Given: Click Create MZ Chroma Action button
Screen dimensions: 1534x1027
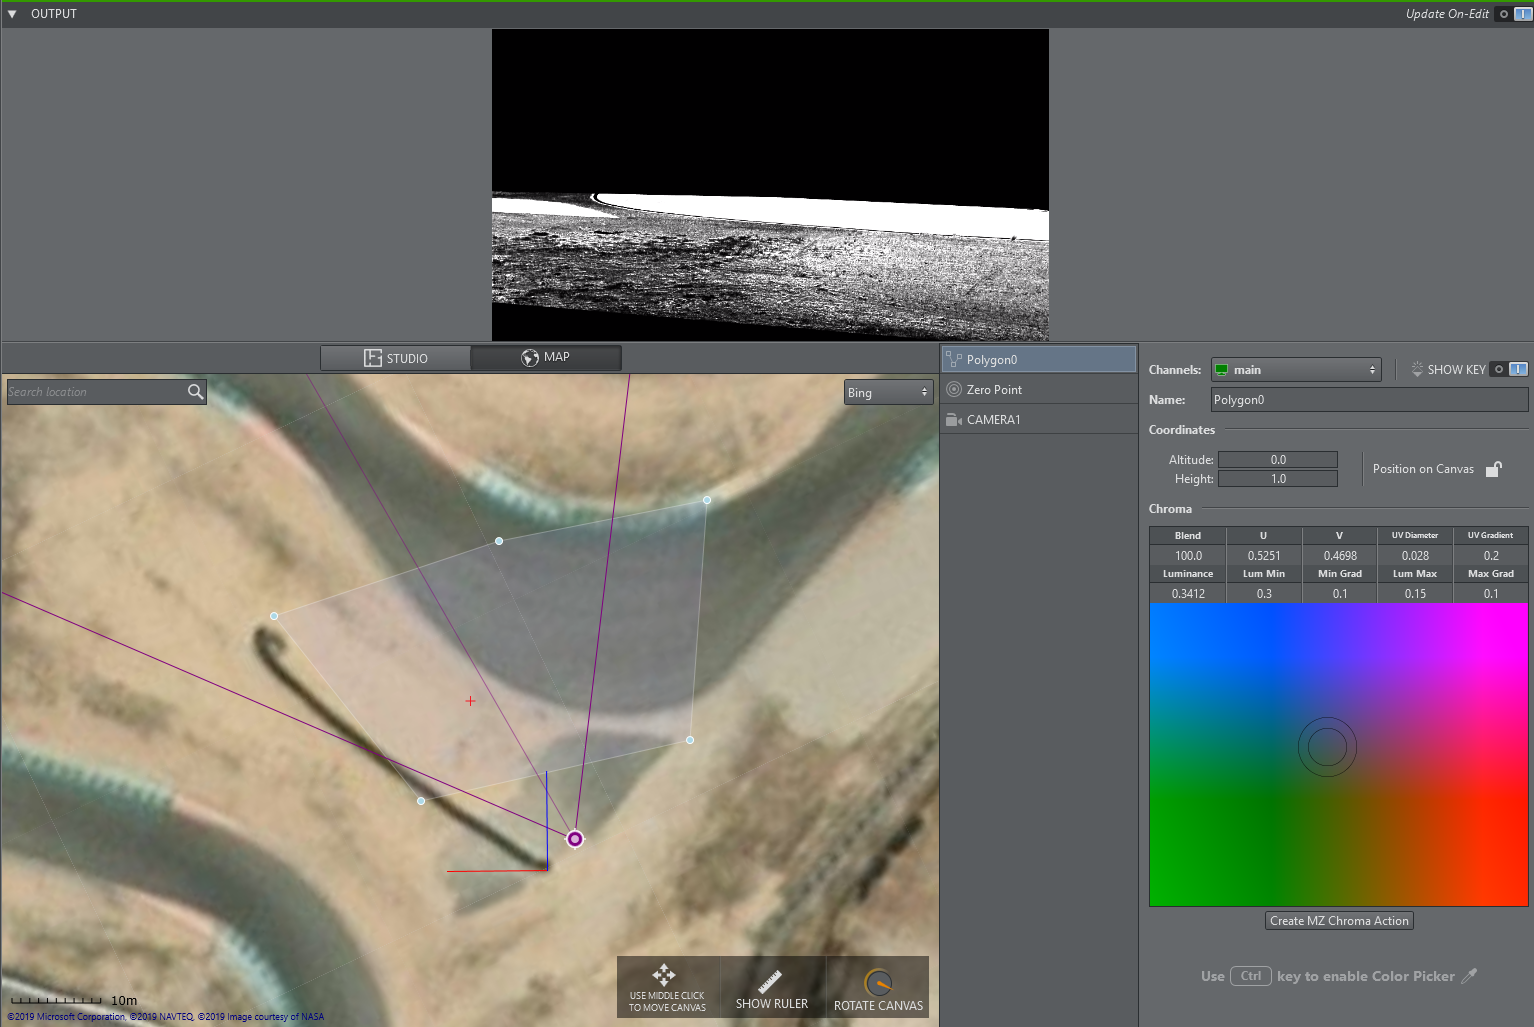Looking at the screenshot, I should pyautogui.click(x=1339, y=921).
